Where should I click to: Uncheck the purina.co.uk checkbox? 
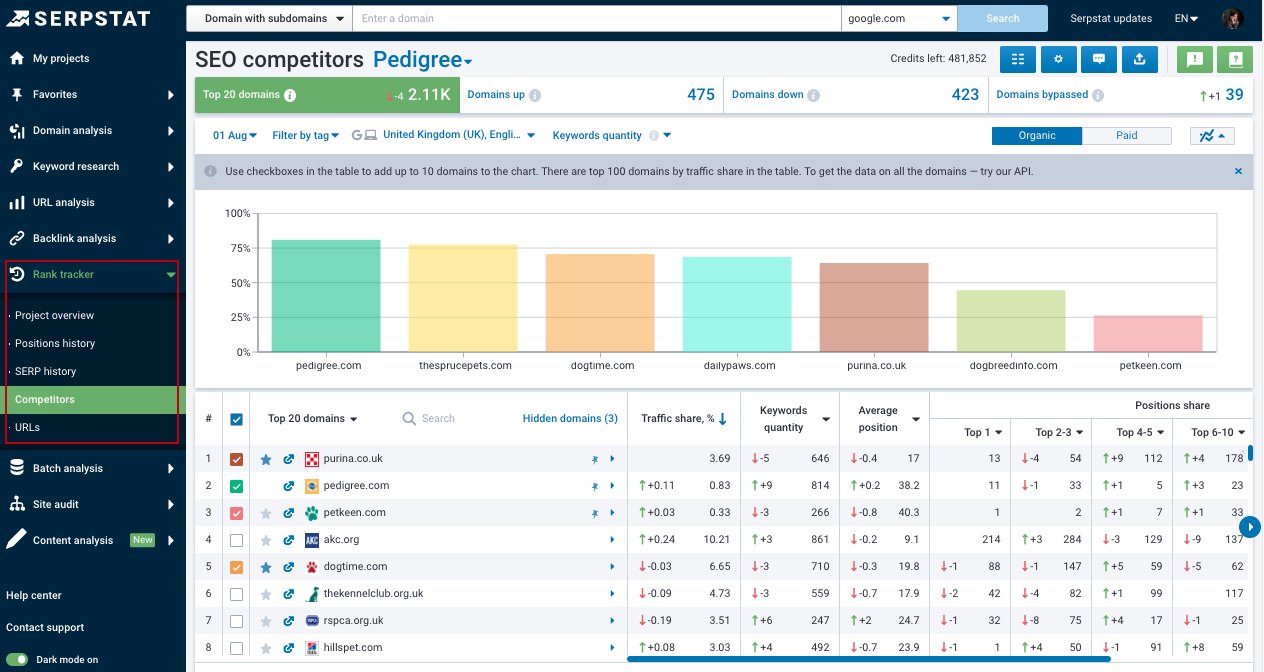(x=237, y=459)
